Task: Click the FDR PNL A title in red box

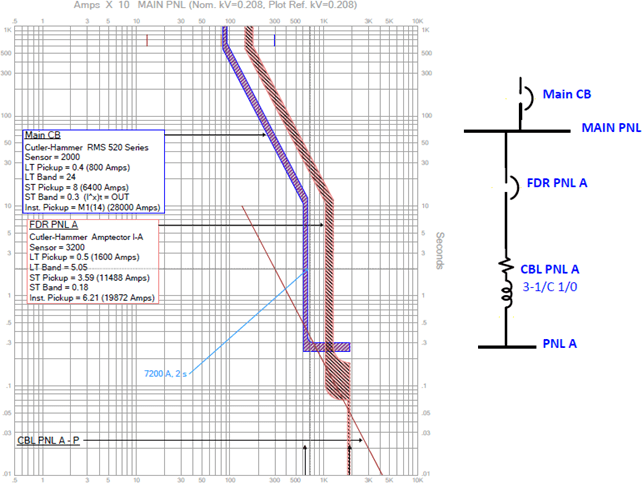Action: [x=53, y=225]
